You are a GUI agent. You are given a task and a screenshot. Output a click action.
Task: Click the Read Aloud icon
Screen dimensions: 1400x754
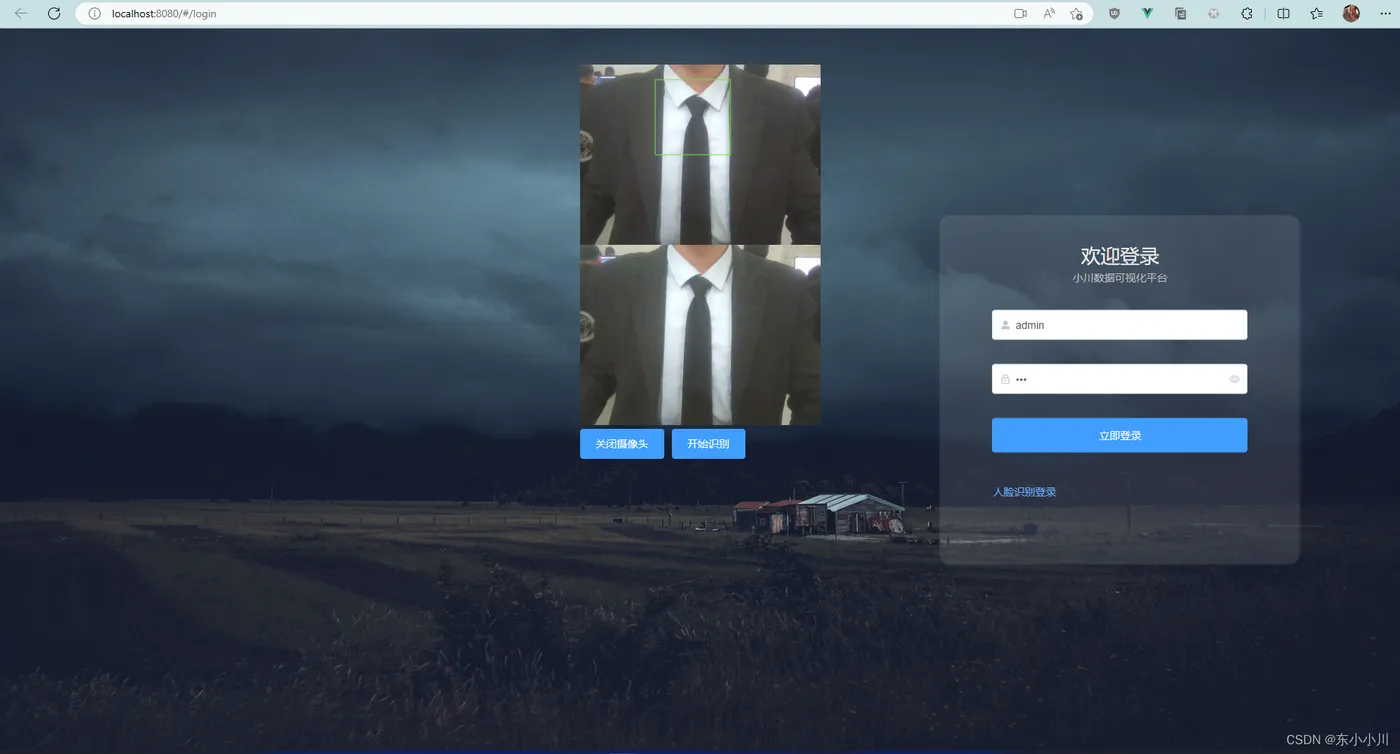(x=1049, y=14)
